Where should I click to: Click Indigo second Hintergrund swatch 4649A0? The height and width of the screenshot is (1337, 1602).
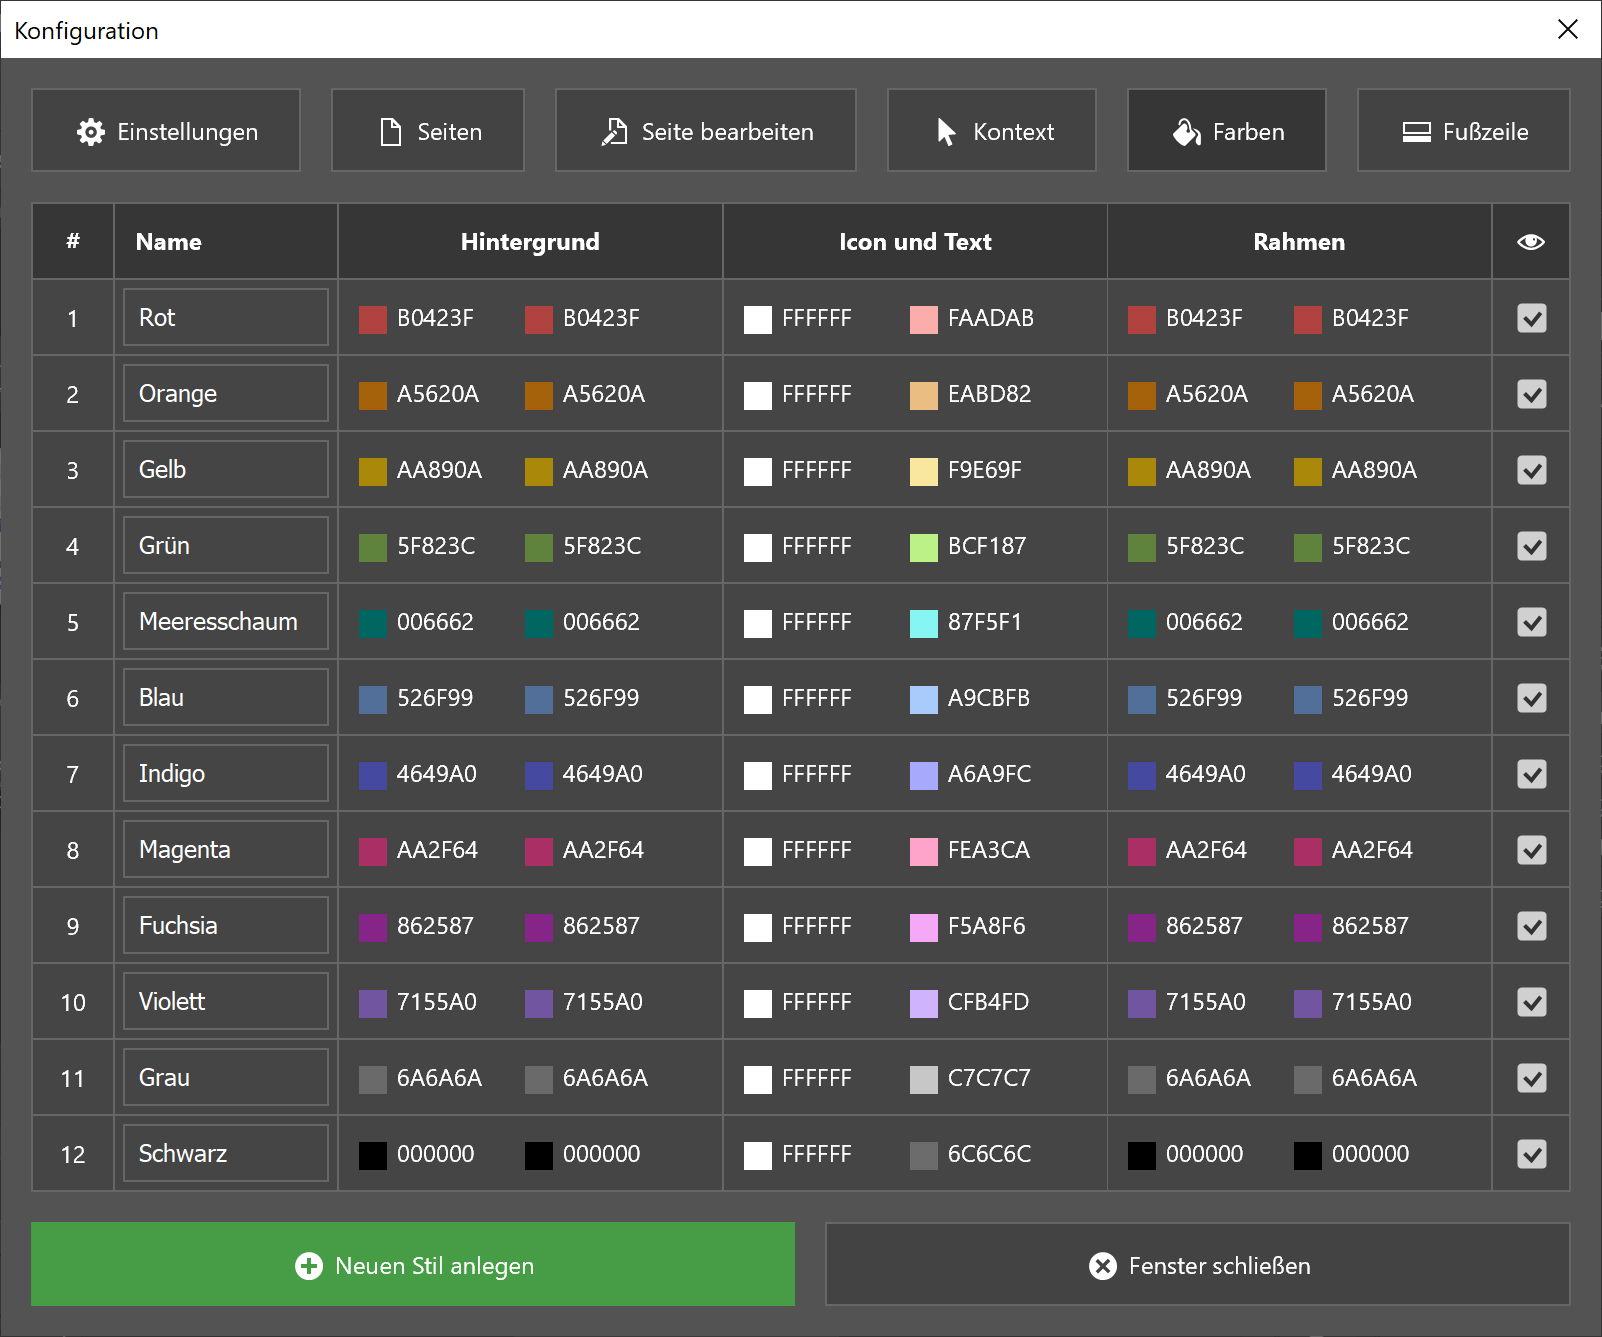(x=539, y=776)
